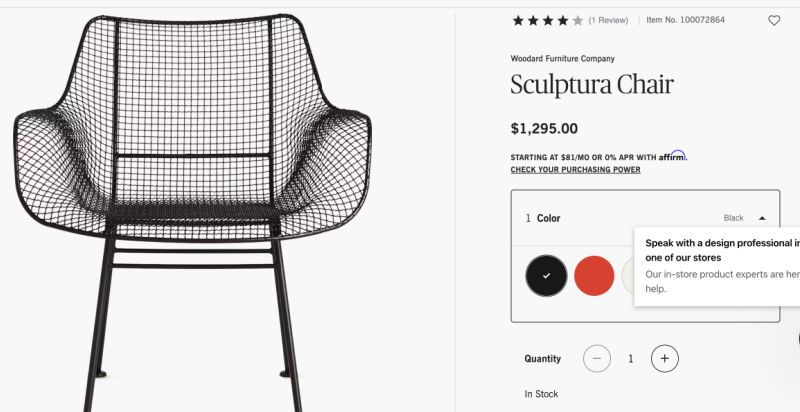Click the quantity value field
This screenshot has width=800, height=412.
pyautogui.click(x=631, y=359)
